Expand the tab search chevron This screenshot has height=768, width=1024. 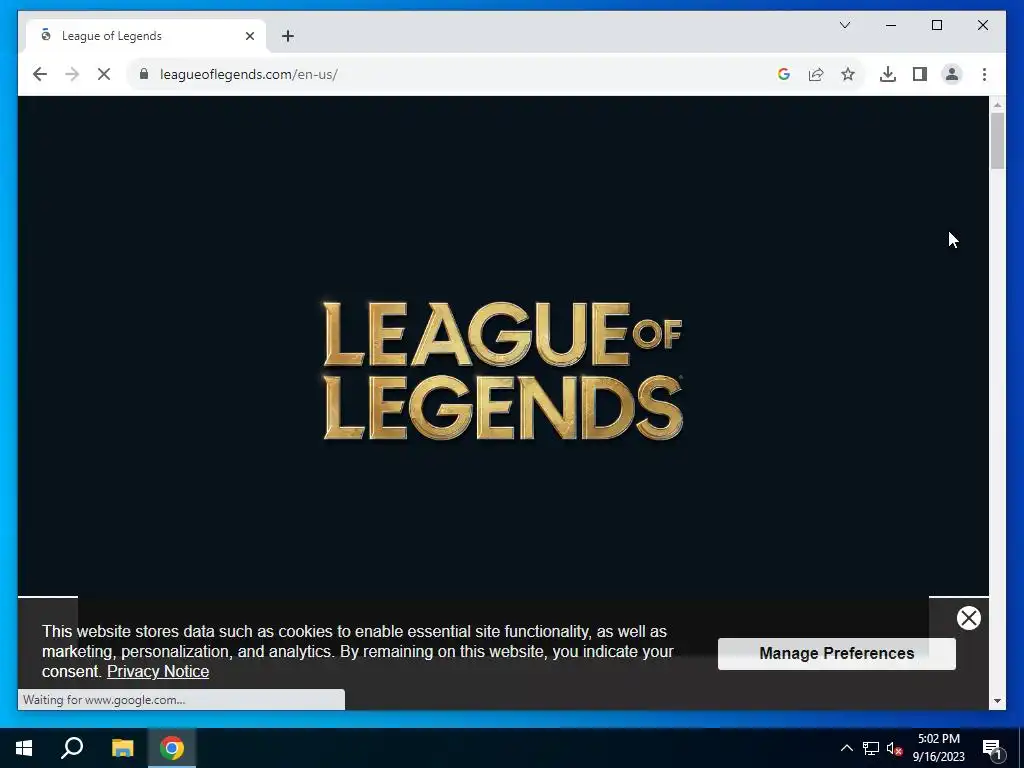click(844, 25)
